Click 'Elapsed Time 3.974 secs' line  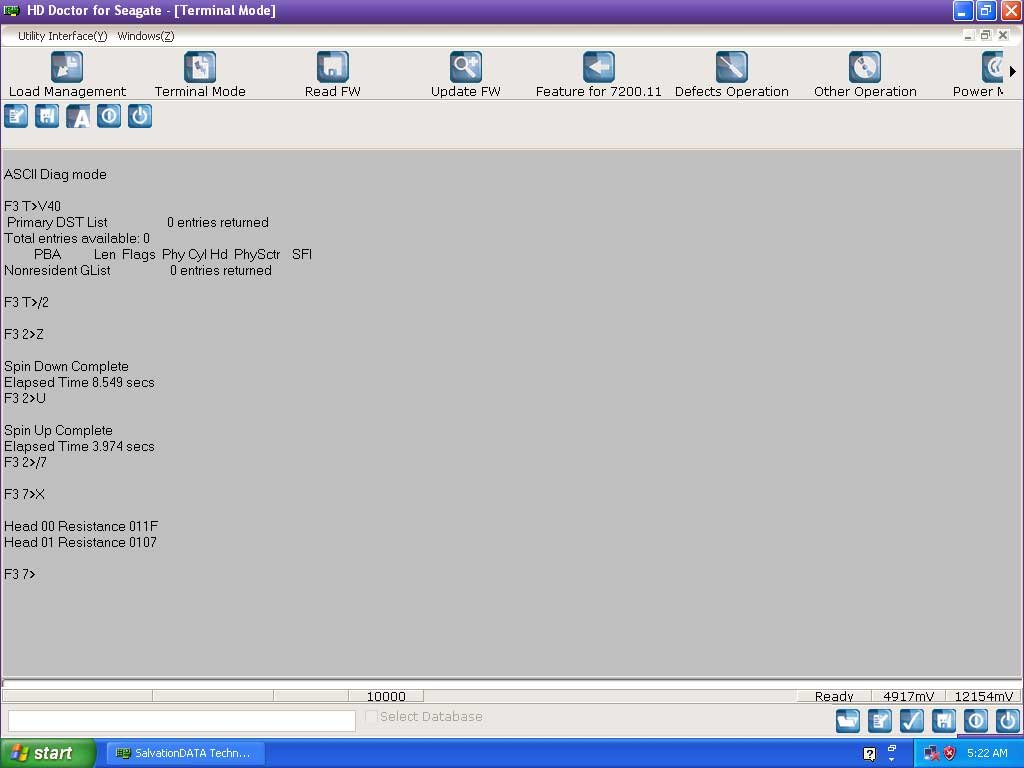[79, 446]
